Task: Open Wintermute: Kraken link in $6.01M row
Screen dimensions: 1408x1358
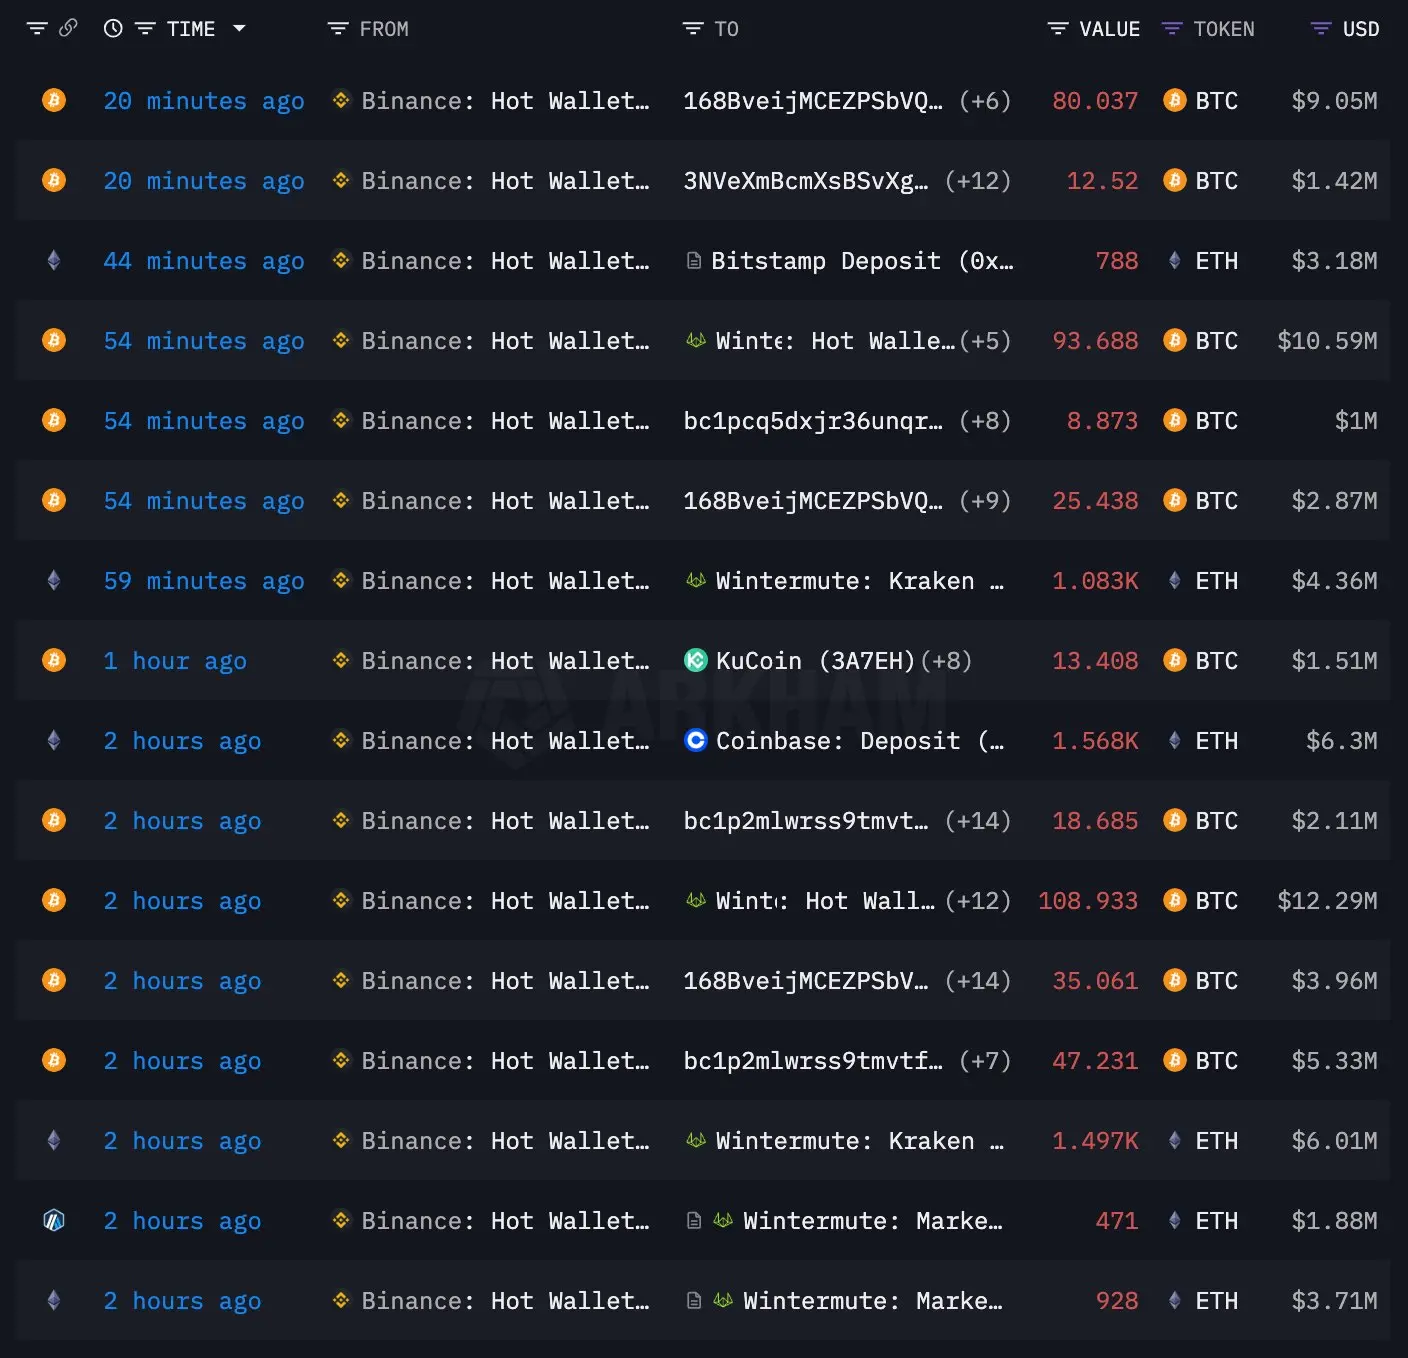Action: [x=860, y=1141]
